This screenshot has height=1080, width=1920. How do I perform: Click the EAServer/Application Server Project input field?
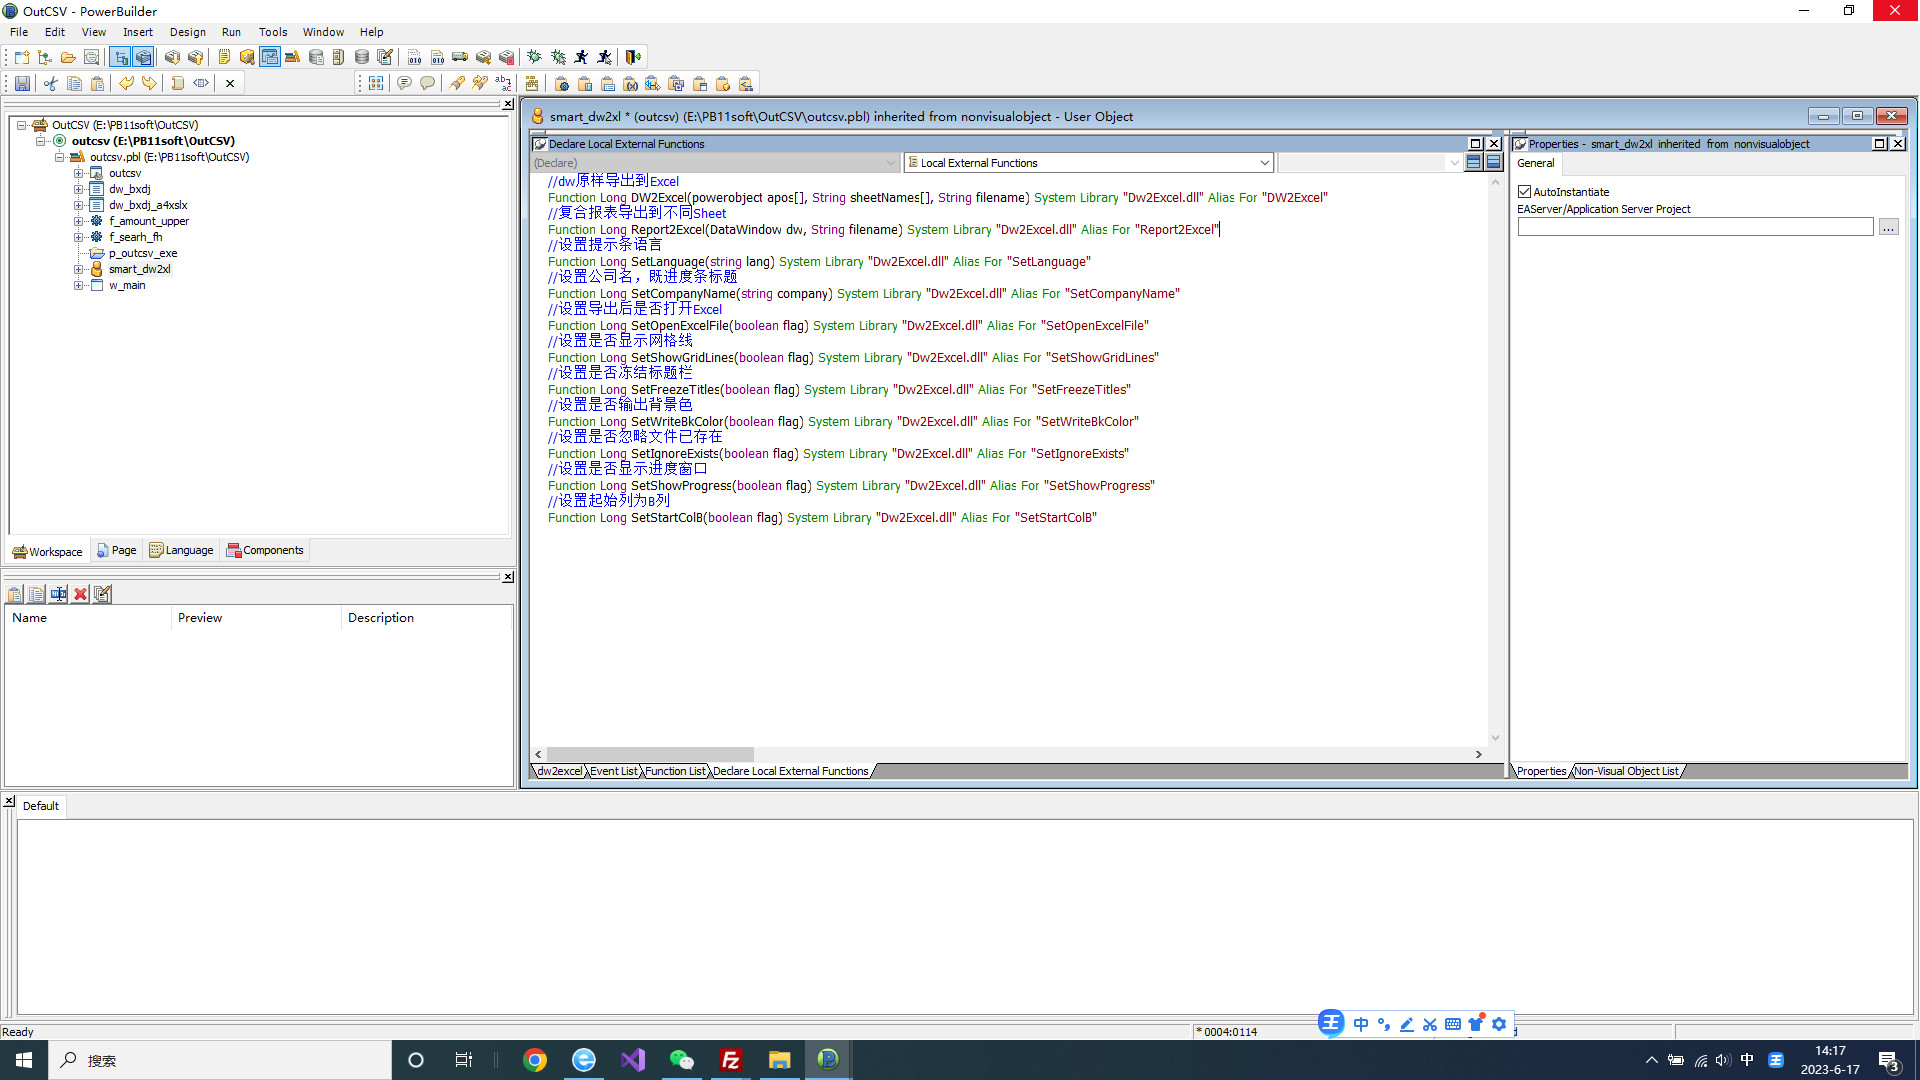[1695, 227]
